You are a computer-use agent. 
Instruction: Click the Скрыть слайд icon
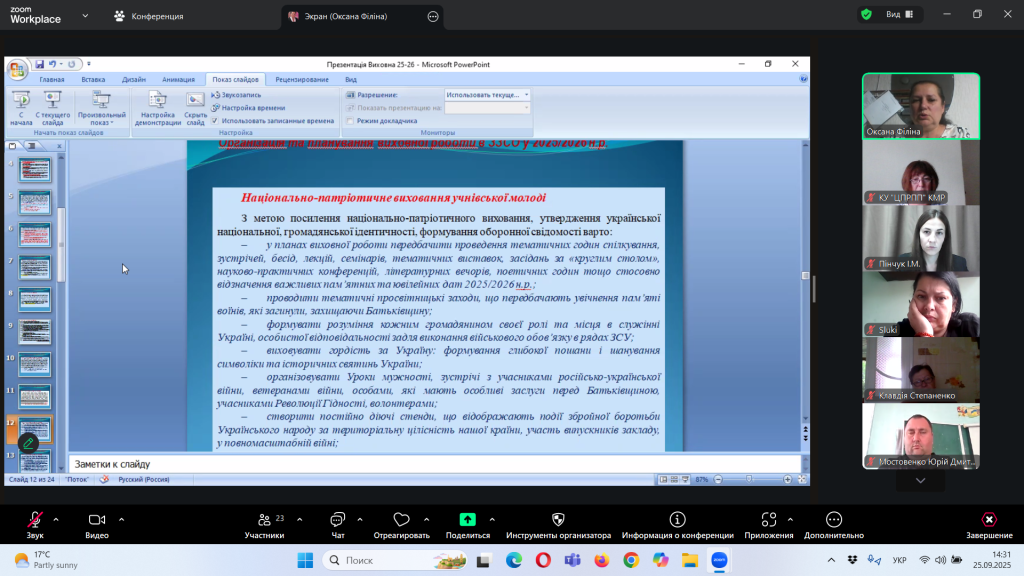196,104
